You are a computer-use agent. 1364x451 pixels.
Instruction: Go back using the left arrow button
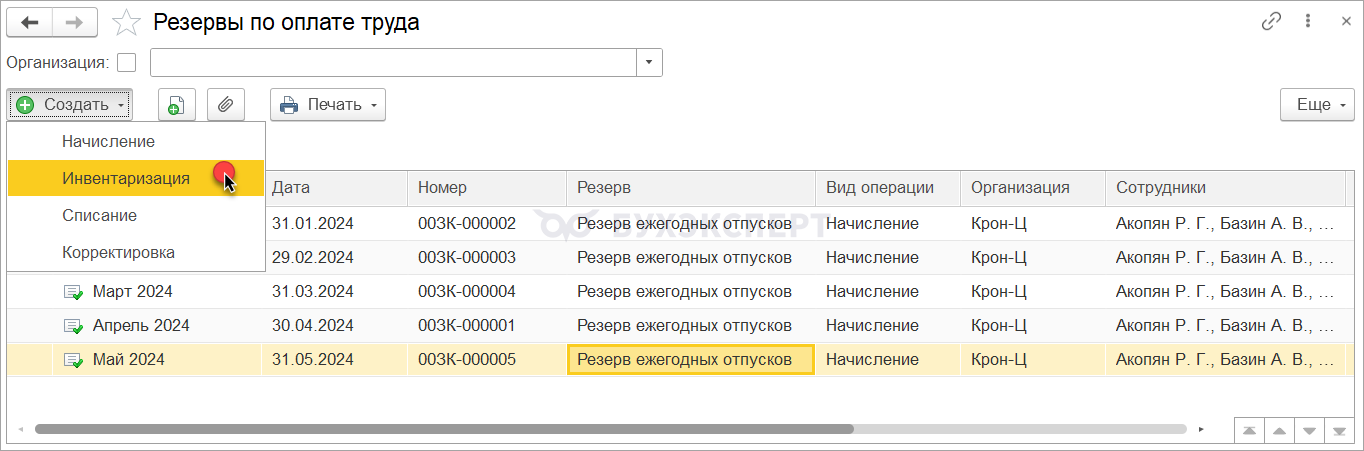(x=30, y=22)
